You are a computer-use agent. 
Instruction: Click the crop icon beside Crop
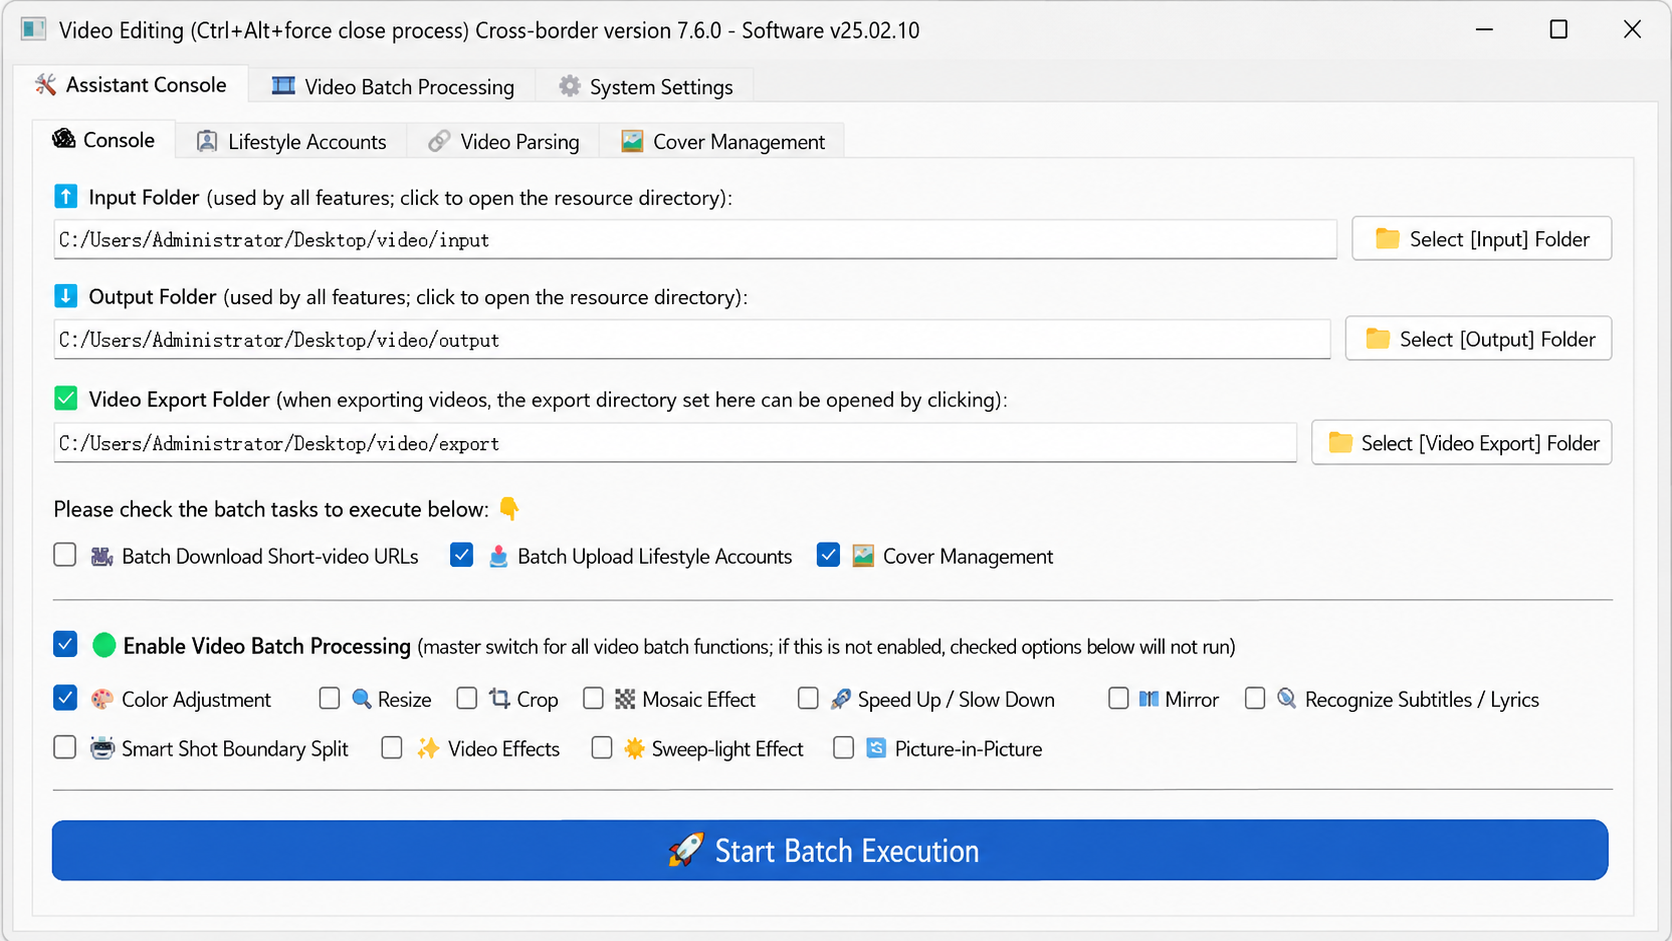pyautogui.click(x=500, y=699)
